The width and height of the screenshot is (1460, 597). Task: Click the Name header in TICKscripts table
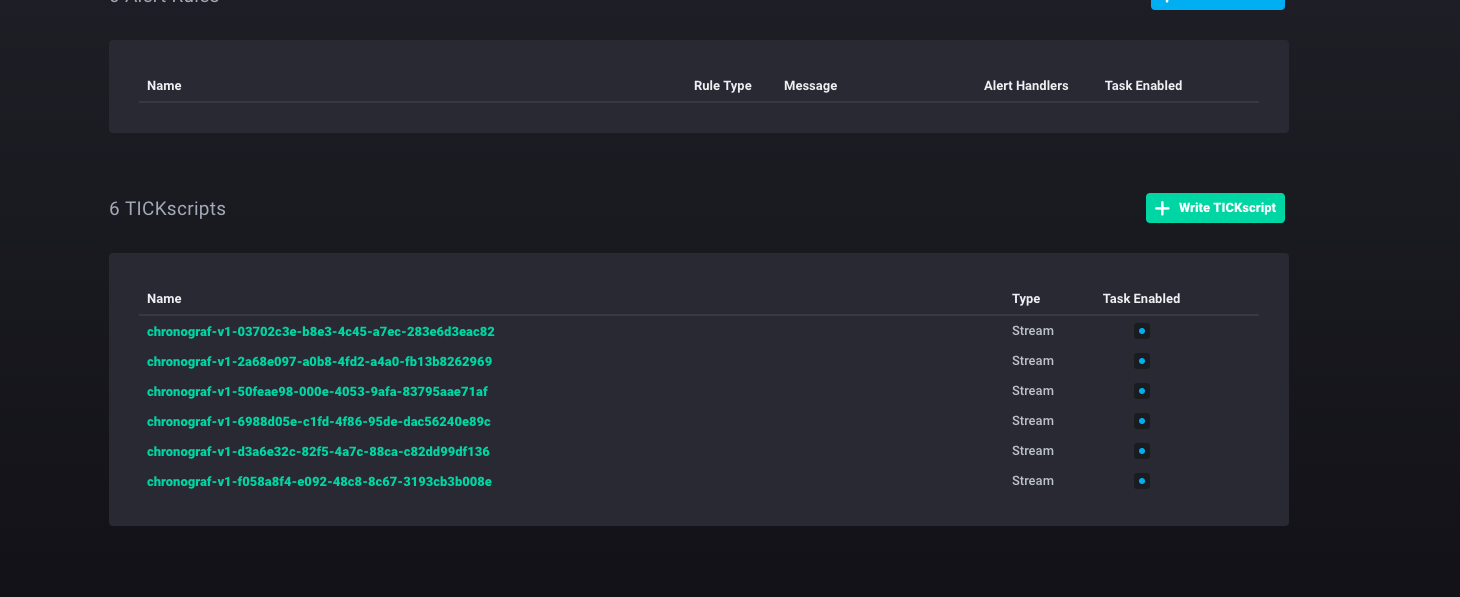pyautogui.click(x=164, y=299)
